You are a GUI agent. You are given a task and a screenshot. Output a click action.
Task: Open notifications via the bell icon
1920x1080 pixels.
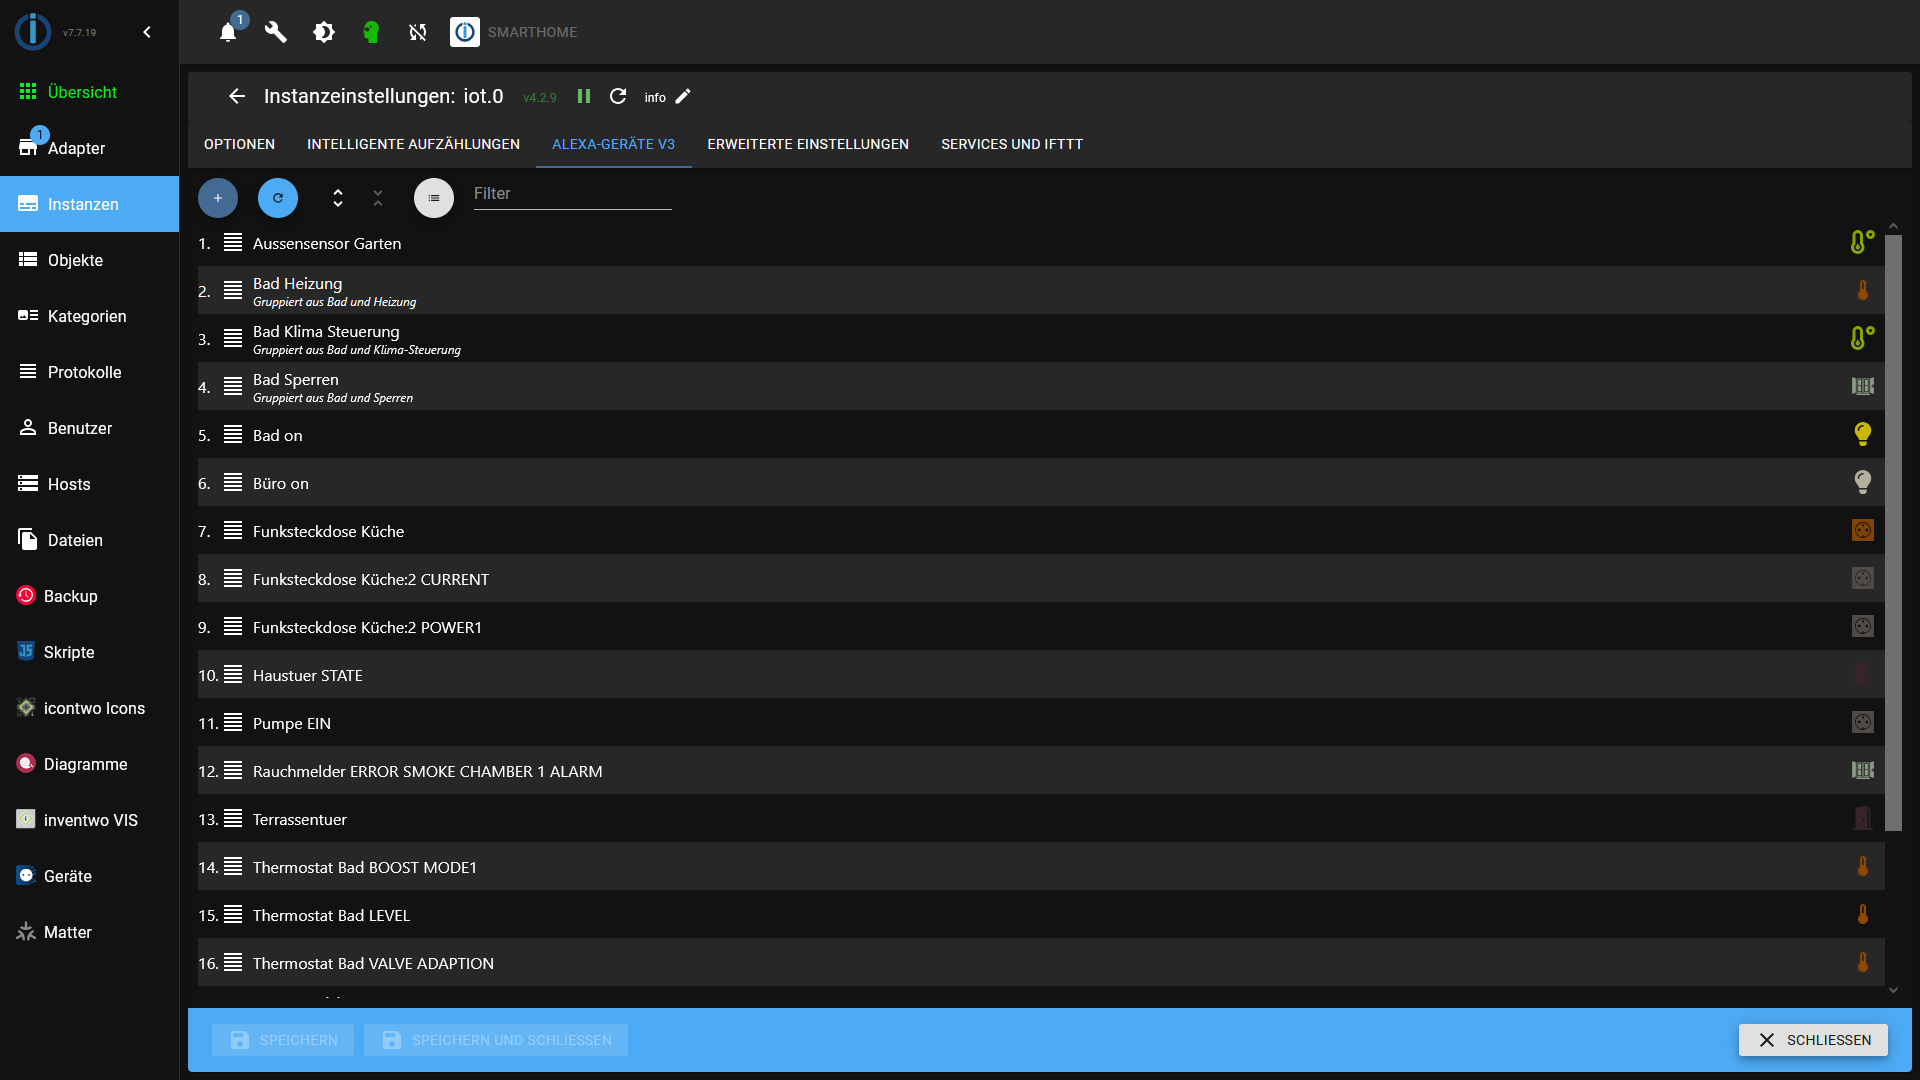227,32
